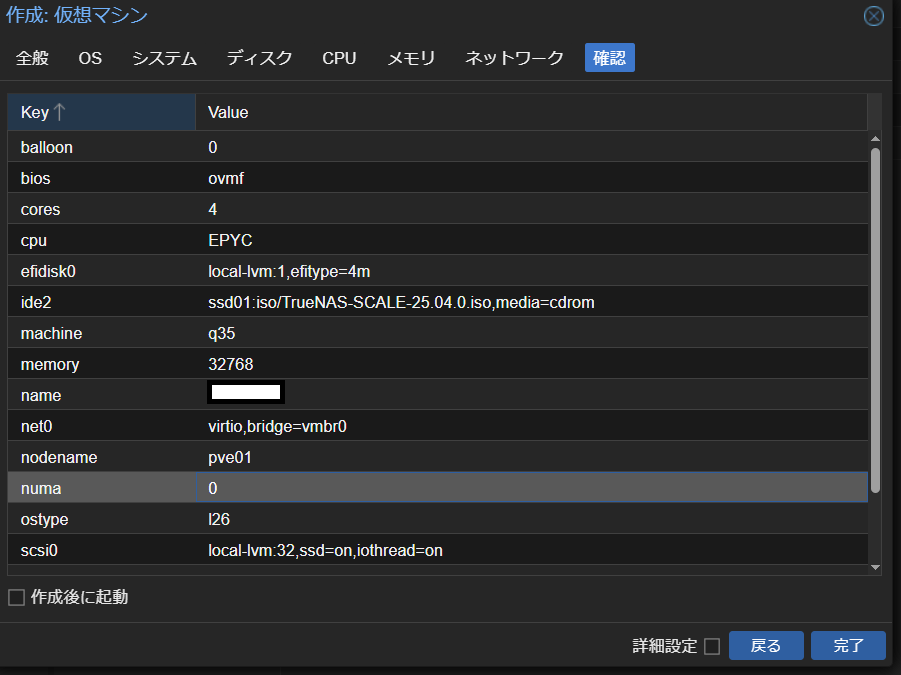Click the vertical scrollbar thumb
The height and width of the screenshot is (675, 901).
click(x=876, y=320)
